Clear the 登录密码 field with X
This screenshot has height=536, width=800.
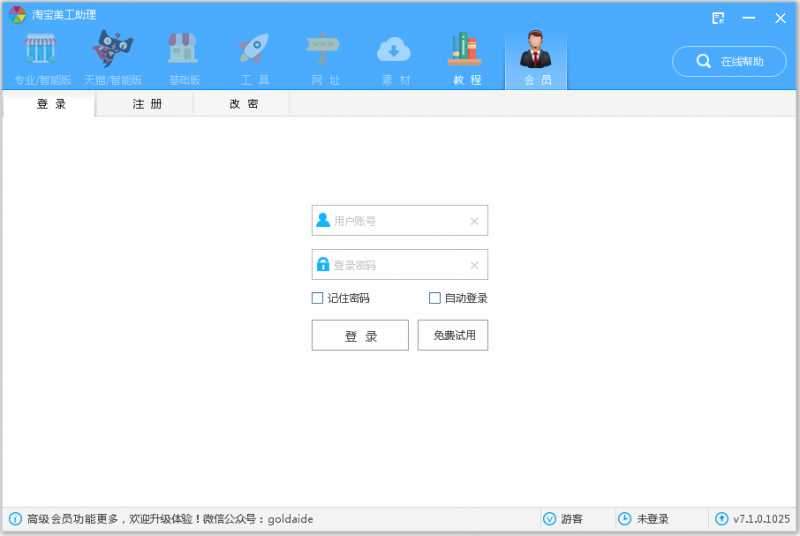pyautogui.click(x=474, y=265)
